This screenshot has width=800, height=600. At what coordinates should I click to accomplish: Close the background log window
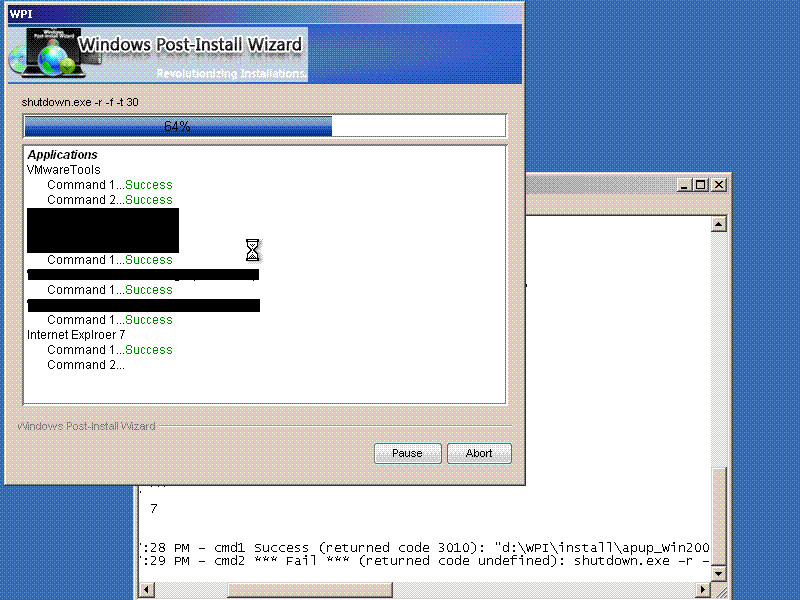point(719,185)
